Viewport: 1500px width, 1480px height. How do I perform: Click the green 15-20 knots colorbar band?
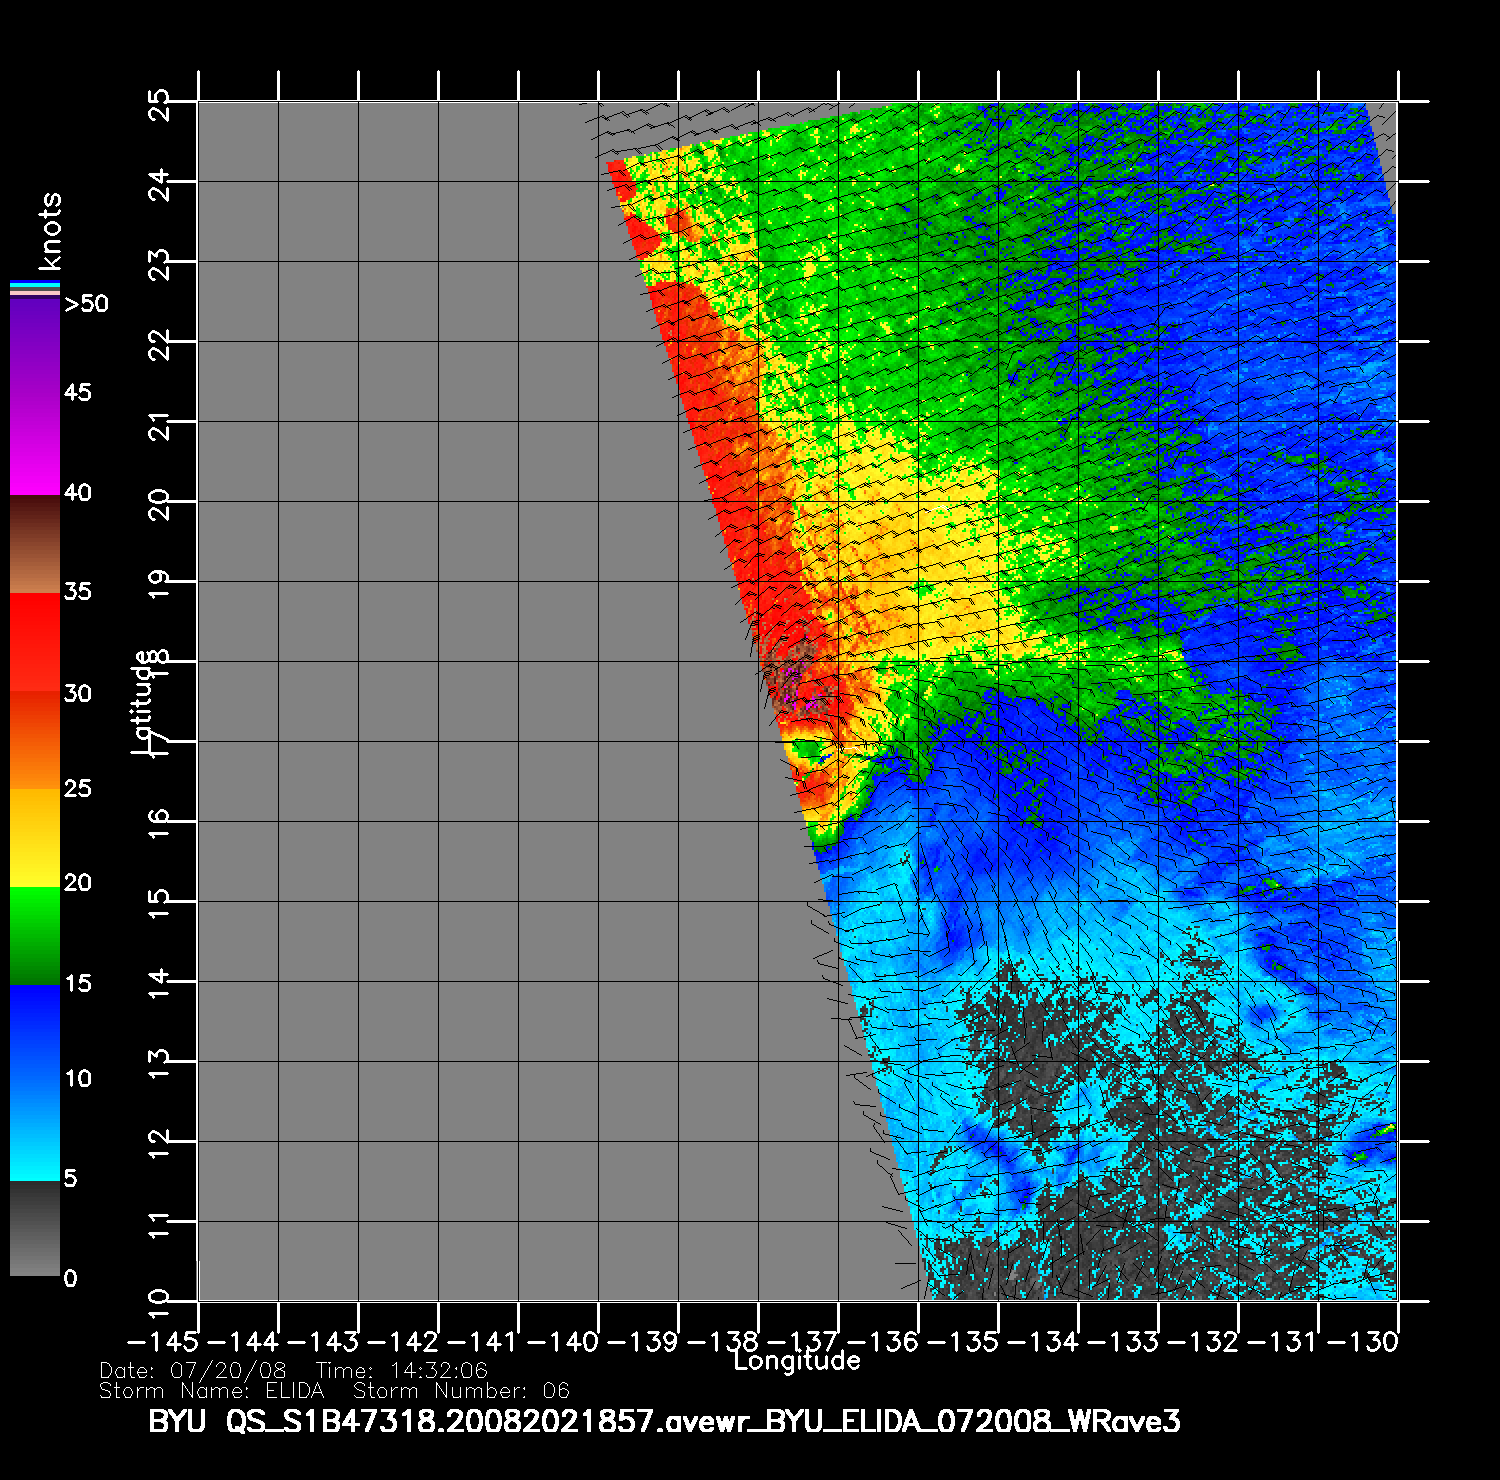tap(34, 936)
